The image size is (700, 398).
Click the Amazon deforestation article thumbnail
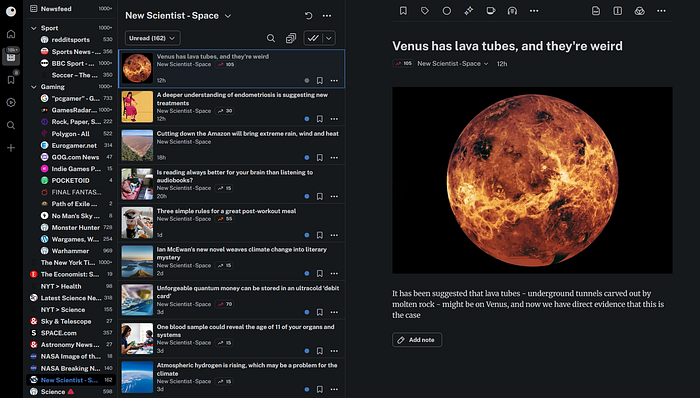click(x=137, y=145)
